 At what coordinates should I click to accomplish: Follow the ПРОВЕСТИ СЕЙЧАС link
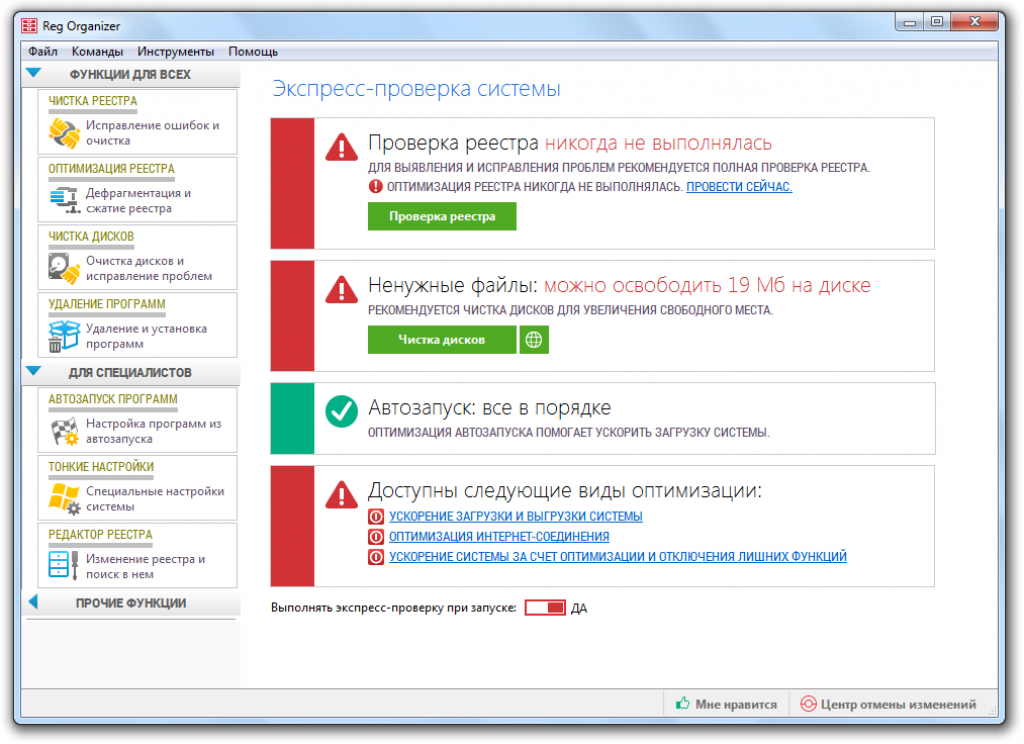[x=738, y=187]
